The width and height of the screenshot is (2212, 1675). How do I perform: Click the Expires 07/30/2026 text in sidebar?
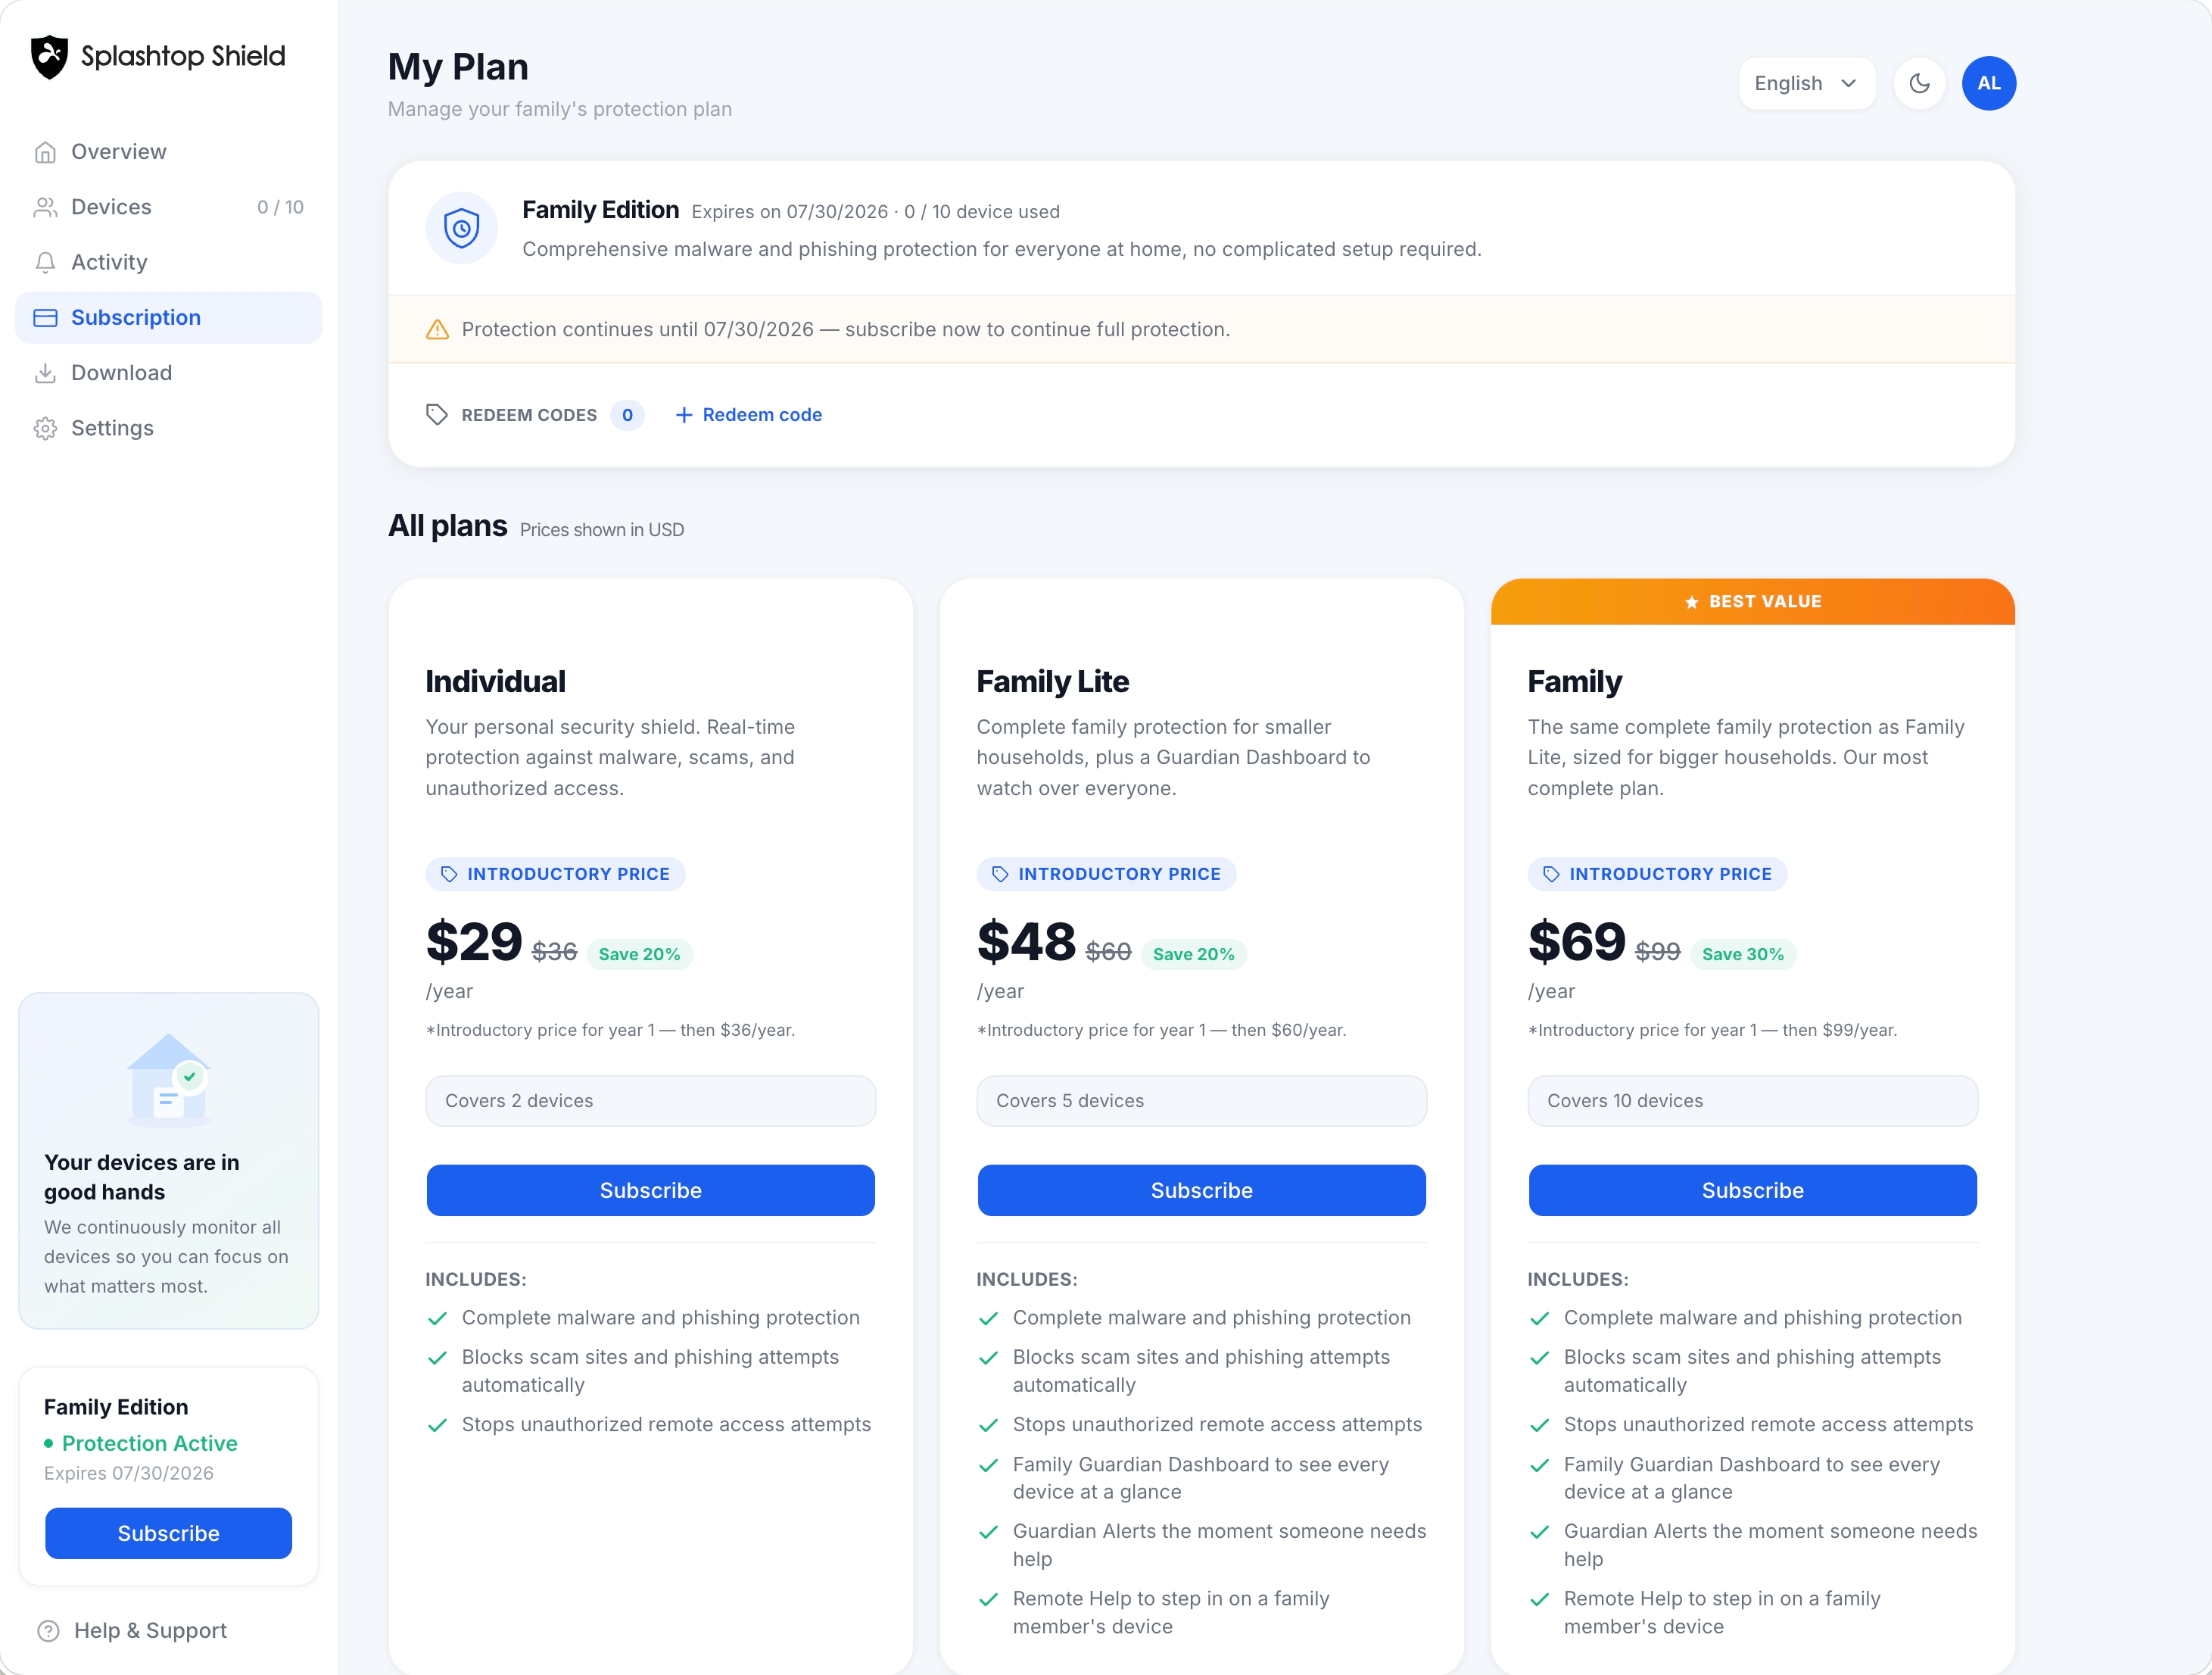pyautogui.click(x=129, y=1473)
